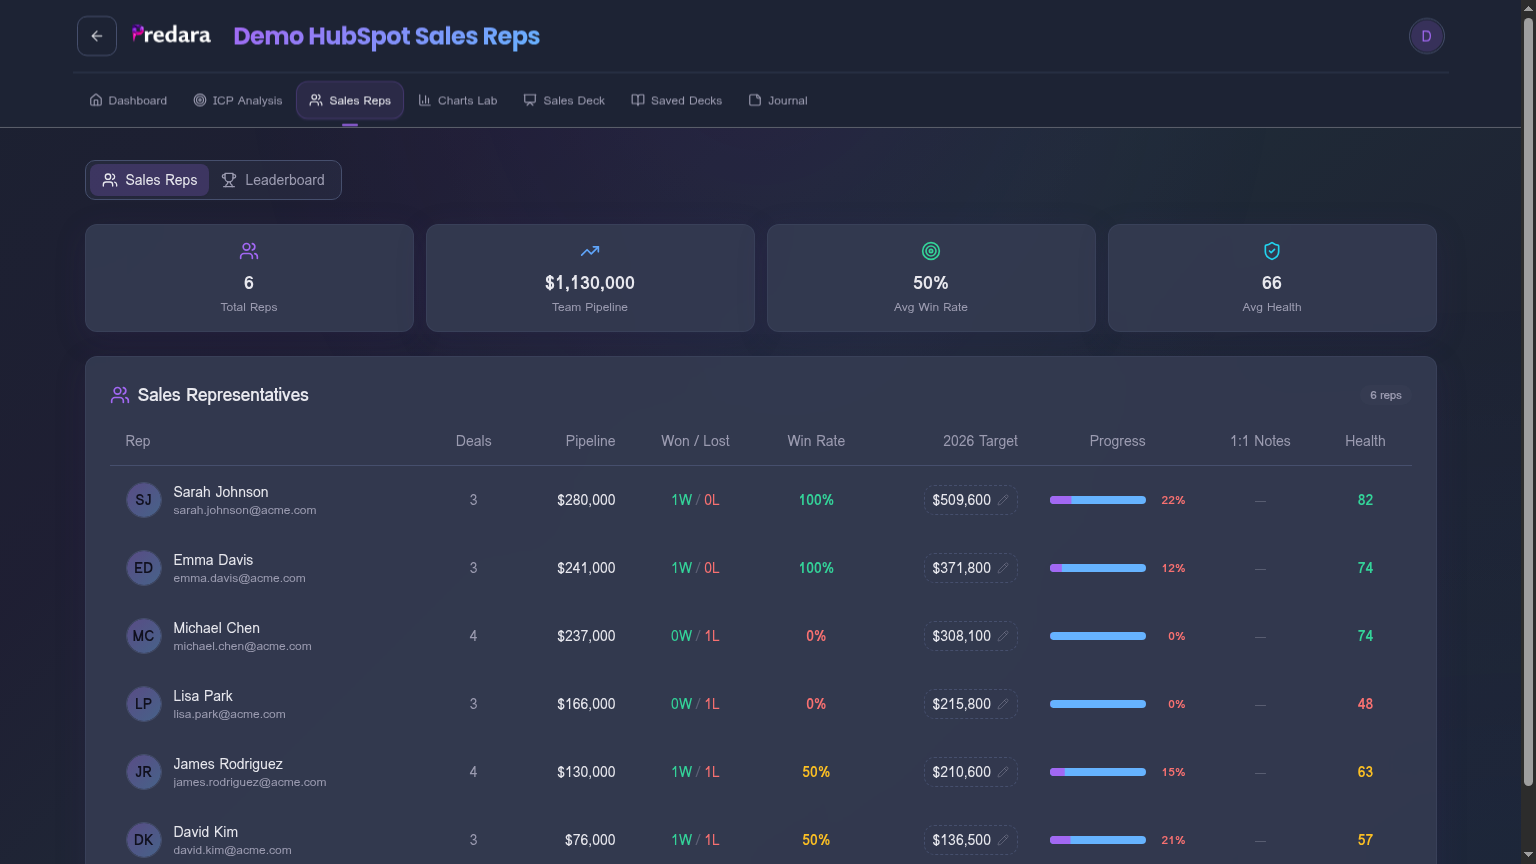Click pencil icon next to $308,100 target
1536x864 pixels.
click(1003, 636)
